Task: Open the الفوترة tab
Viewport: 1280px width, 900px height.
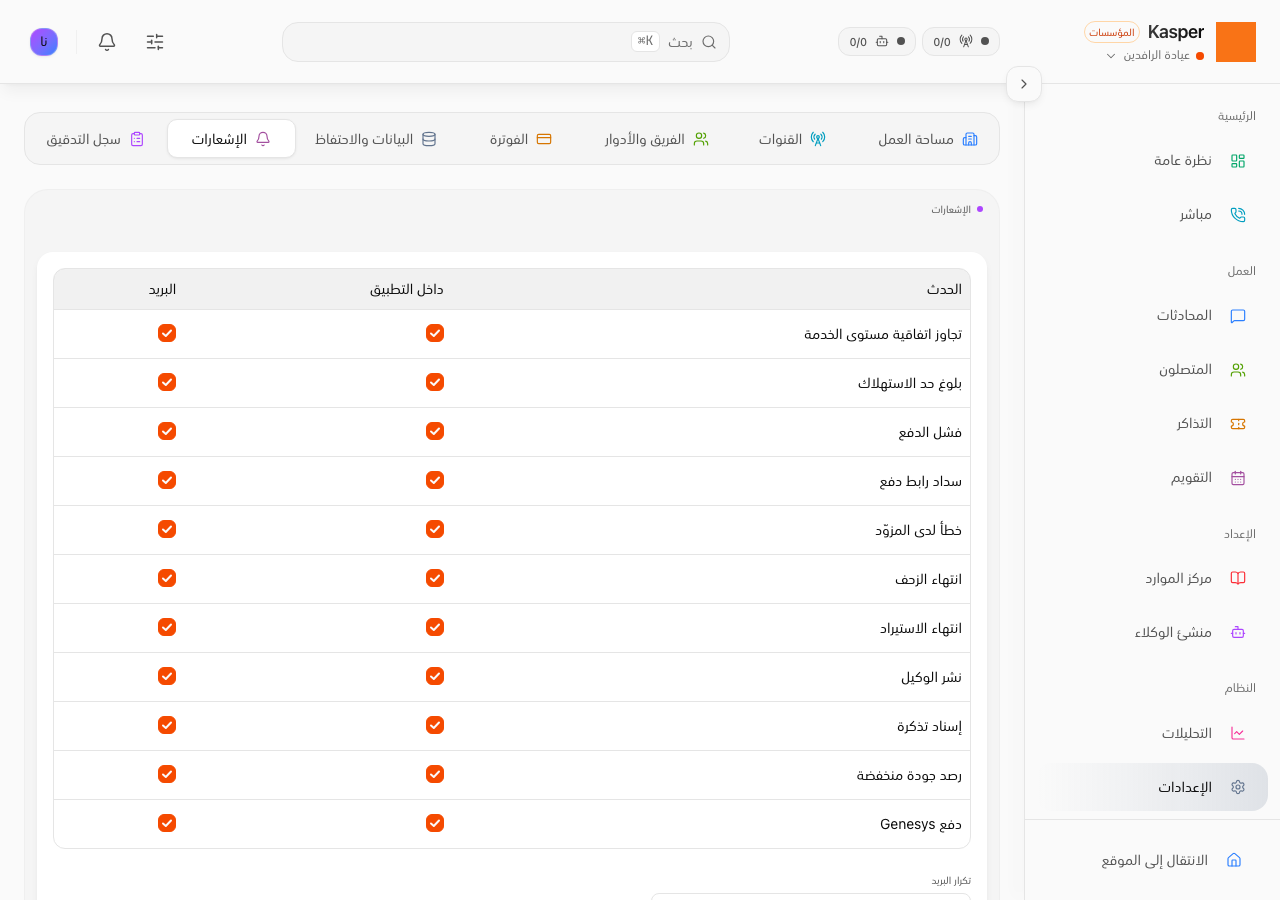Action: pyautogui.click(x=521, y=139)
